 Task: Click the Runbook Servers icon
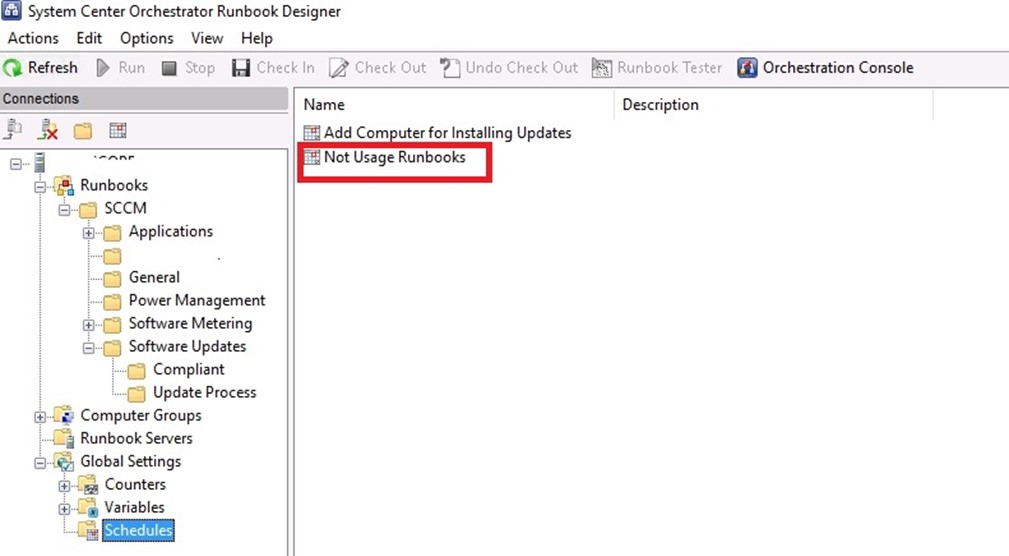click(64, 439)
